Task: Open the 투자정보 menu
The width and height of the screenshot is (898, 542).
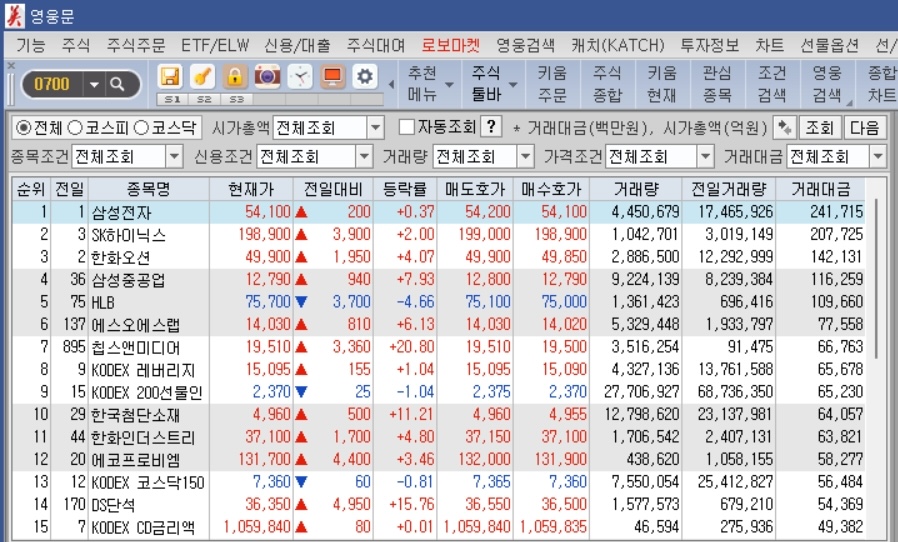Action: coord(710,45)
